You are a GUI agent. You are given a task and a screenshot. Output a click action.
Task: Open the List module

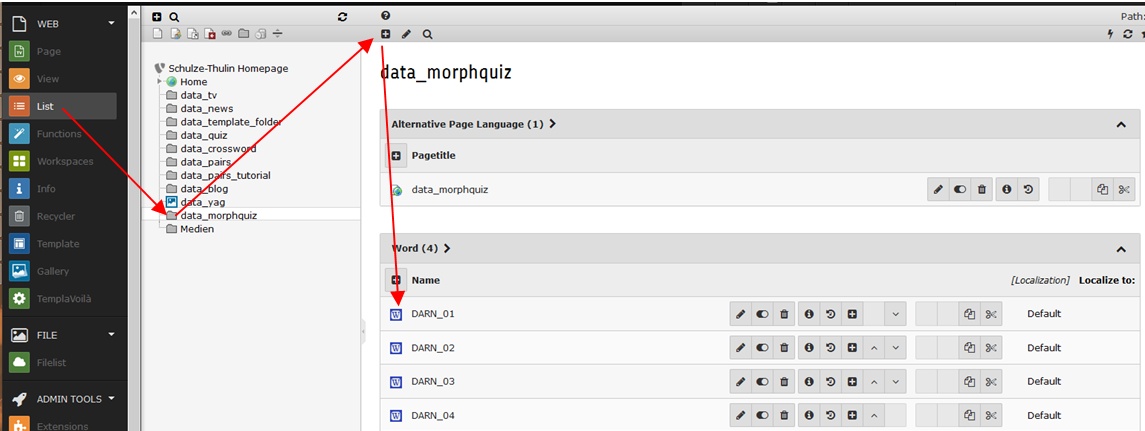62,107
